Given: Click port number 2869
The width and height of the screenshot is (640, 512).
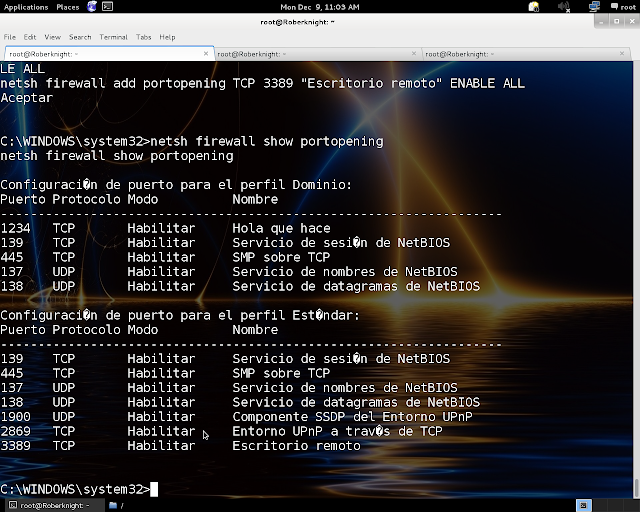Looking at the screenshot, I should pyautogui.click(x=15, y=432).
